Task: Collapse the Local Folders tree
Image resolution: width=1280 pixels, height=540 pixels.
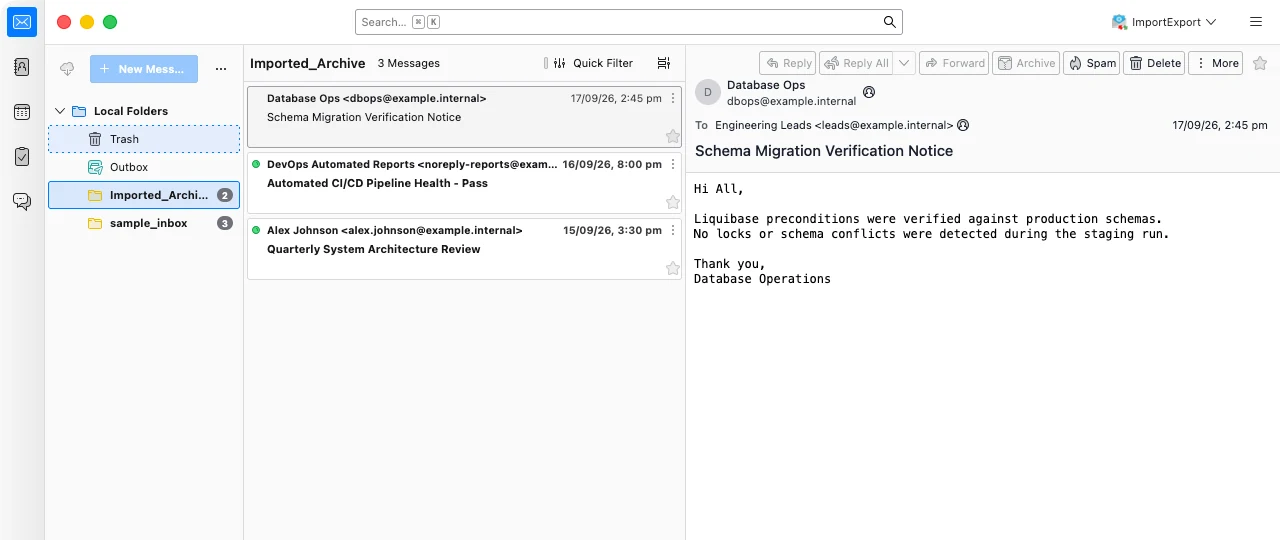Action: pos(60,111)
